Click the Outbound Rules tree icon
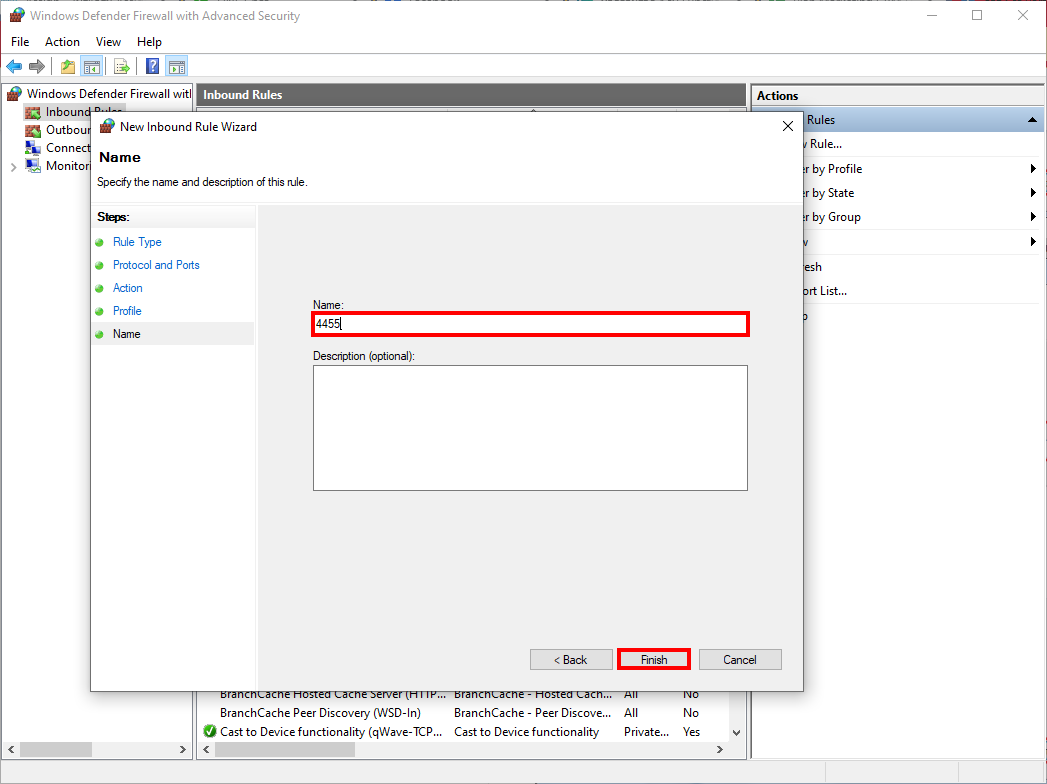Image resolution: width=1047 pixels, height=784 pixels. tap(33, 130)
